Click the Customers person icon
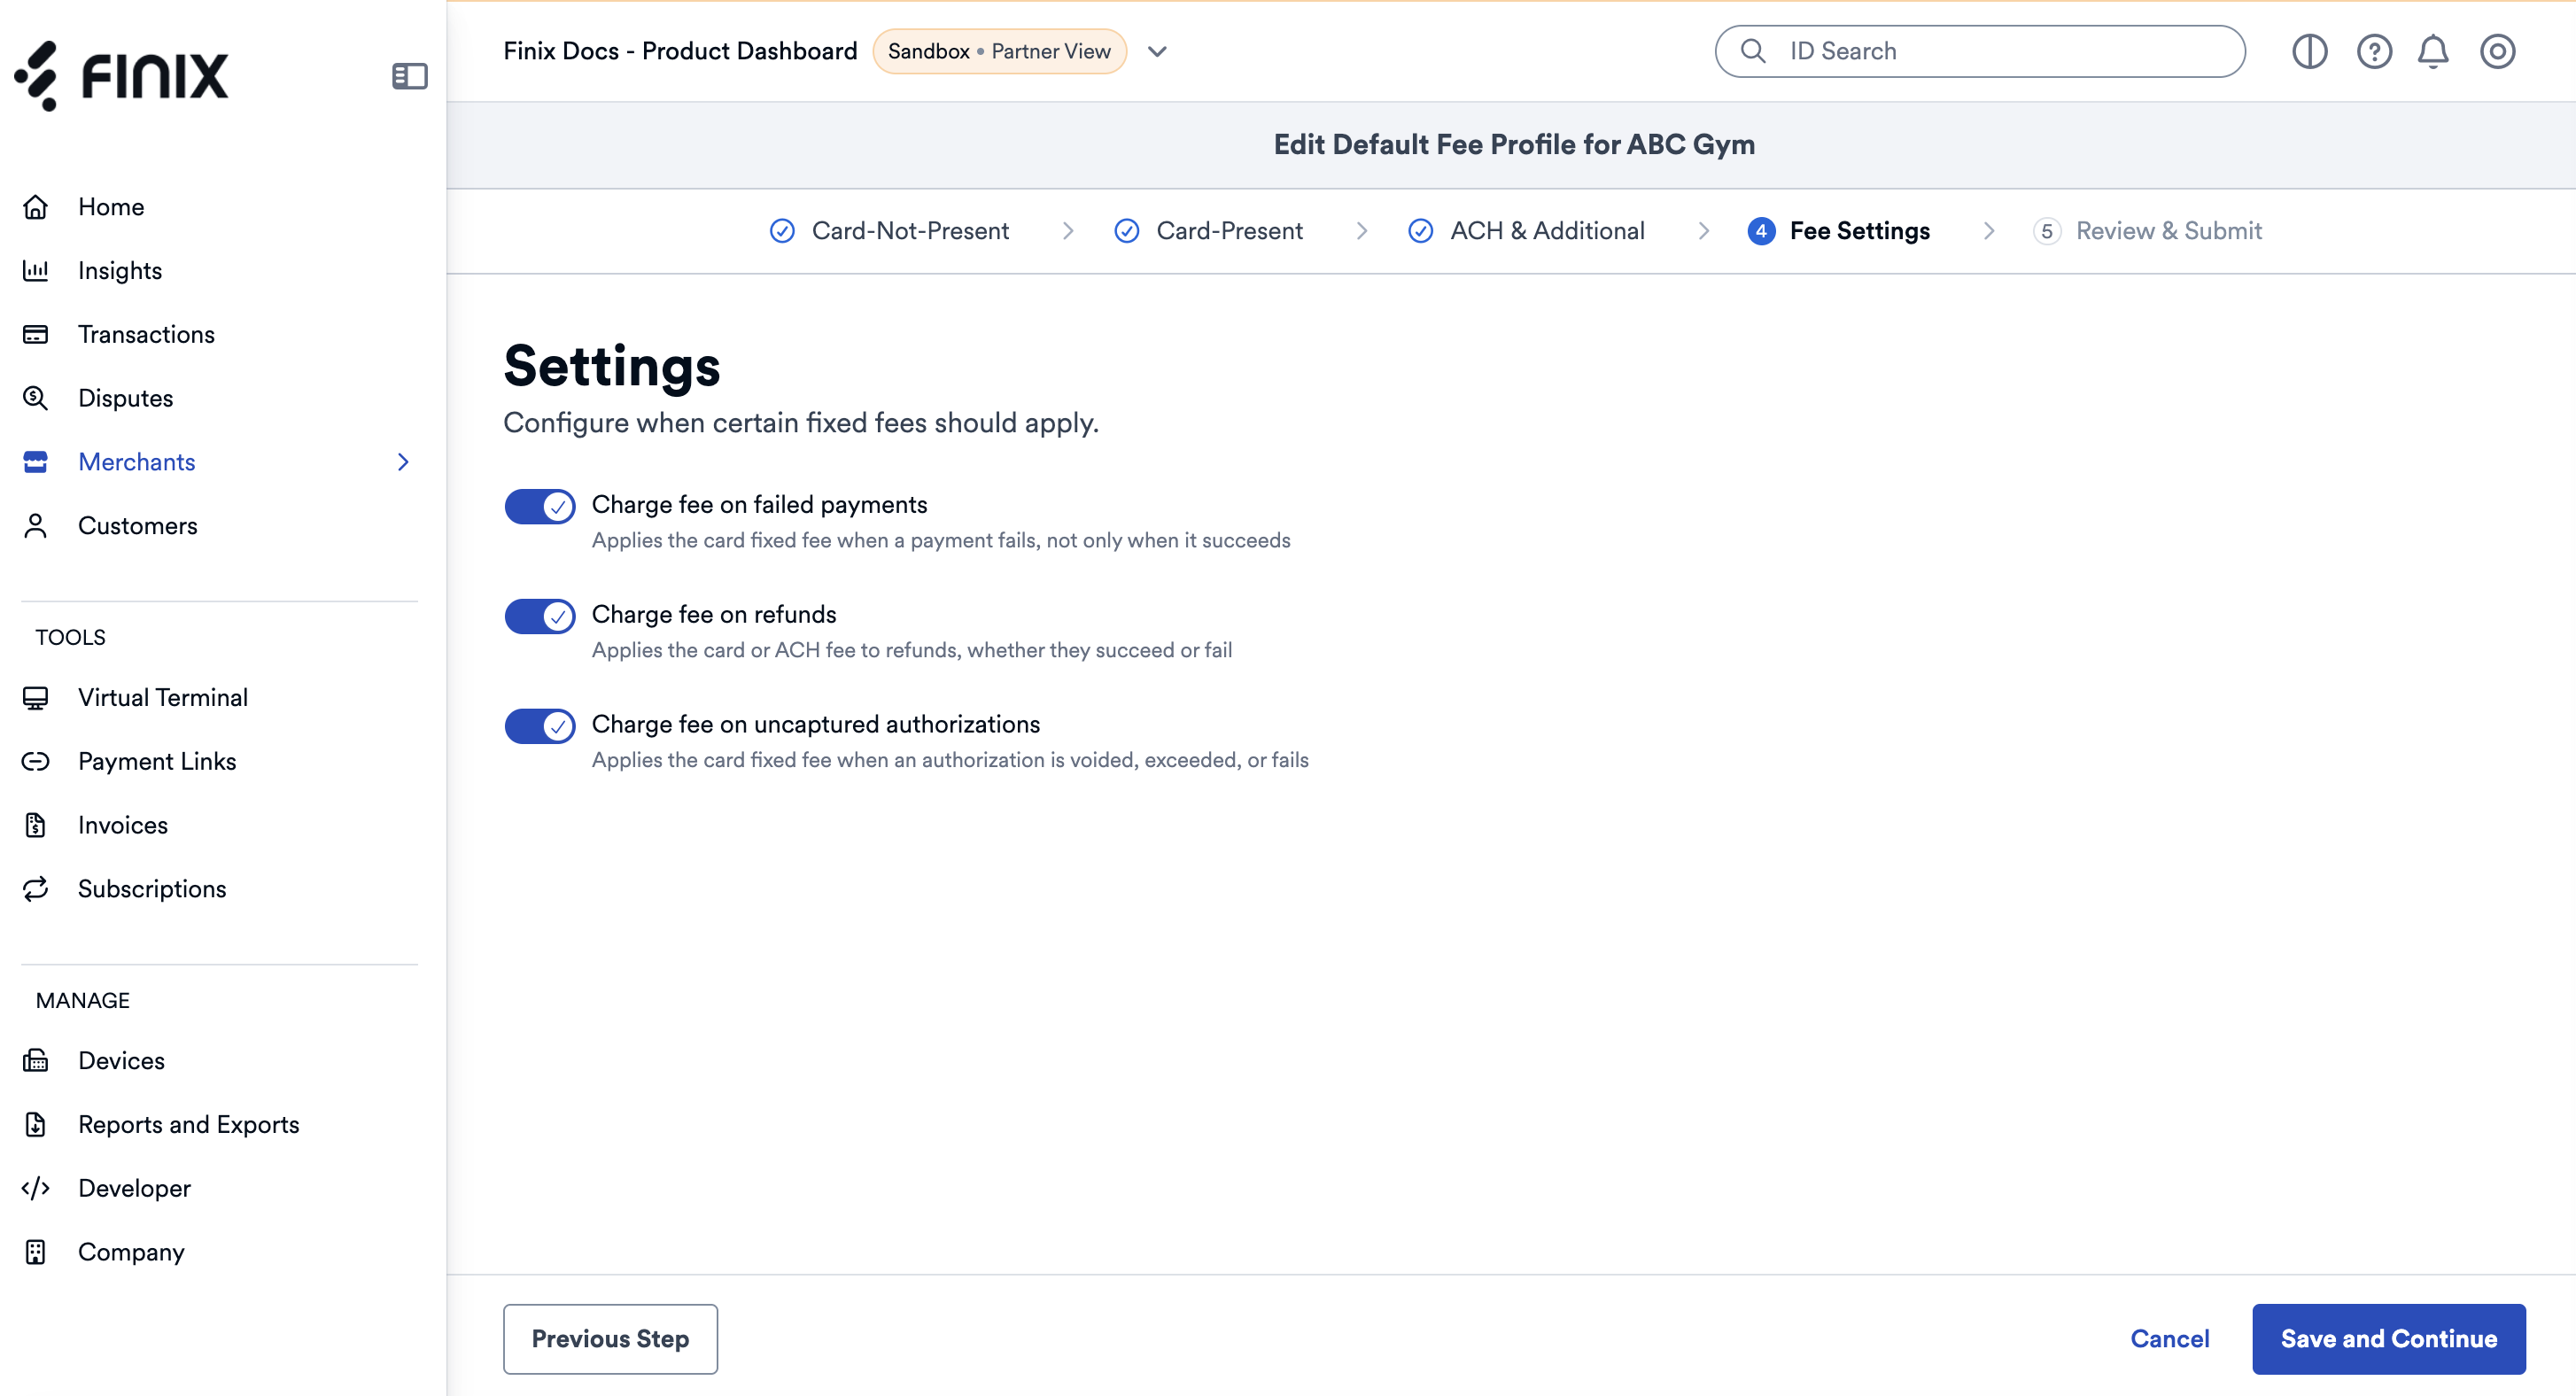Screen dimensions: 2576x1396 [x=36, y=526]
